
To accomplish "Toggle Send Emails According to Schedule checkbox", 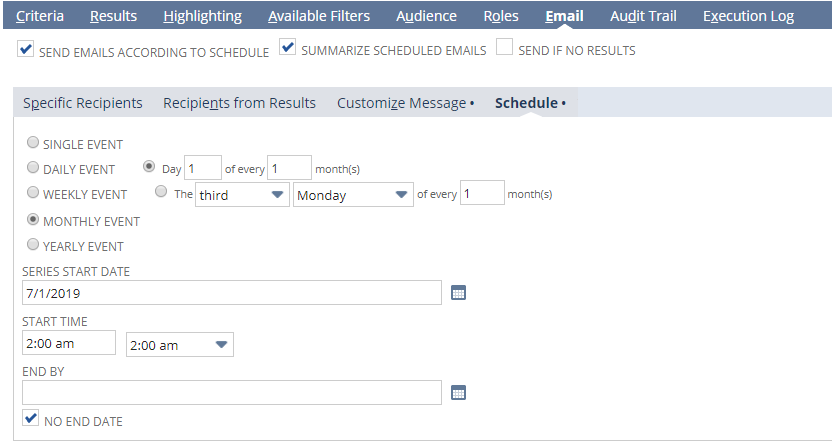I will 26,49.
